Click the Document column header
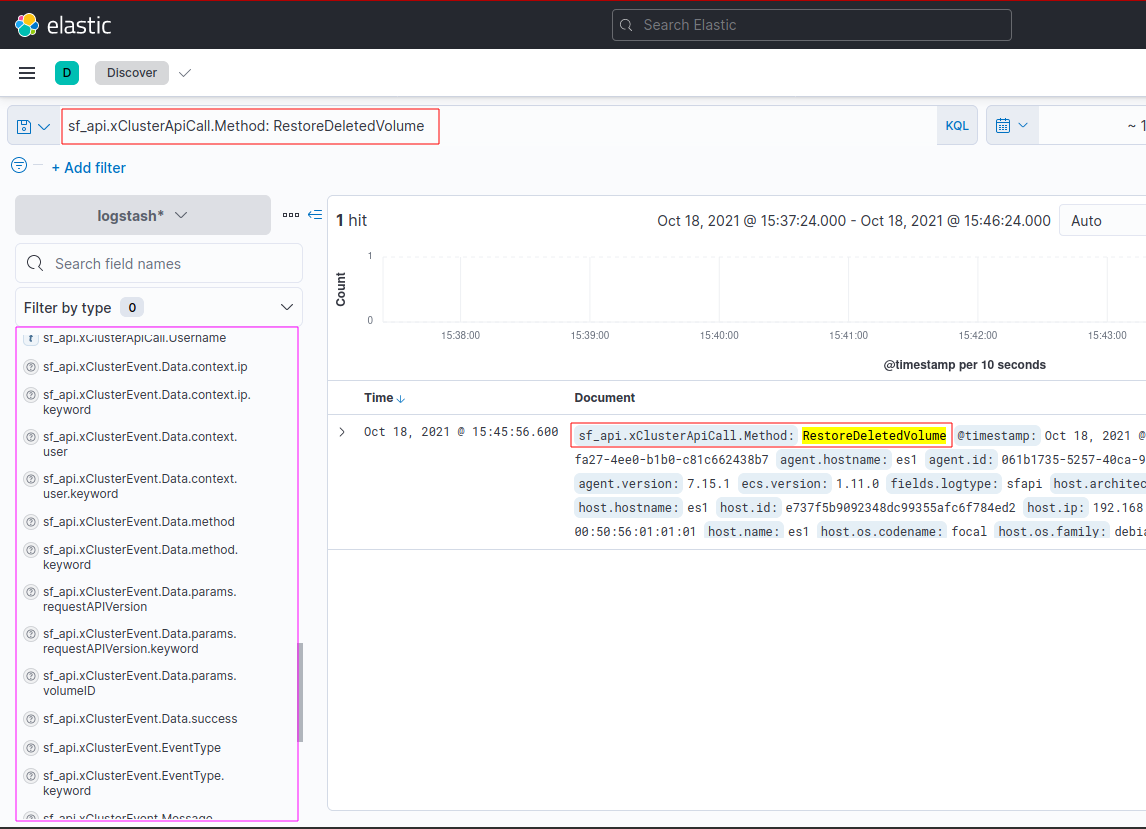Viewport: 1146px width, 829px height. (x=604, y=398)
